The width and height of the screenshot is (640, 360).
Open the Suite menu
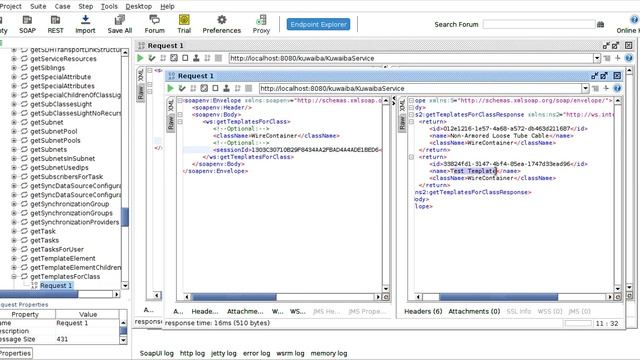[x=38, y=6]
